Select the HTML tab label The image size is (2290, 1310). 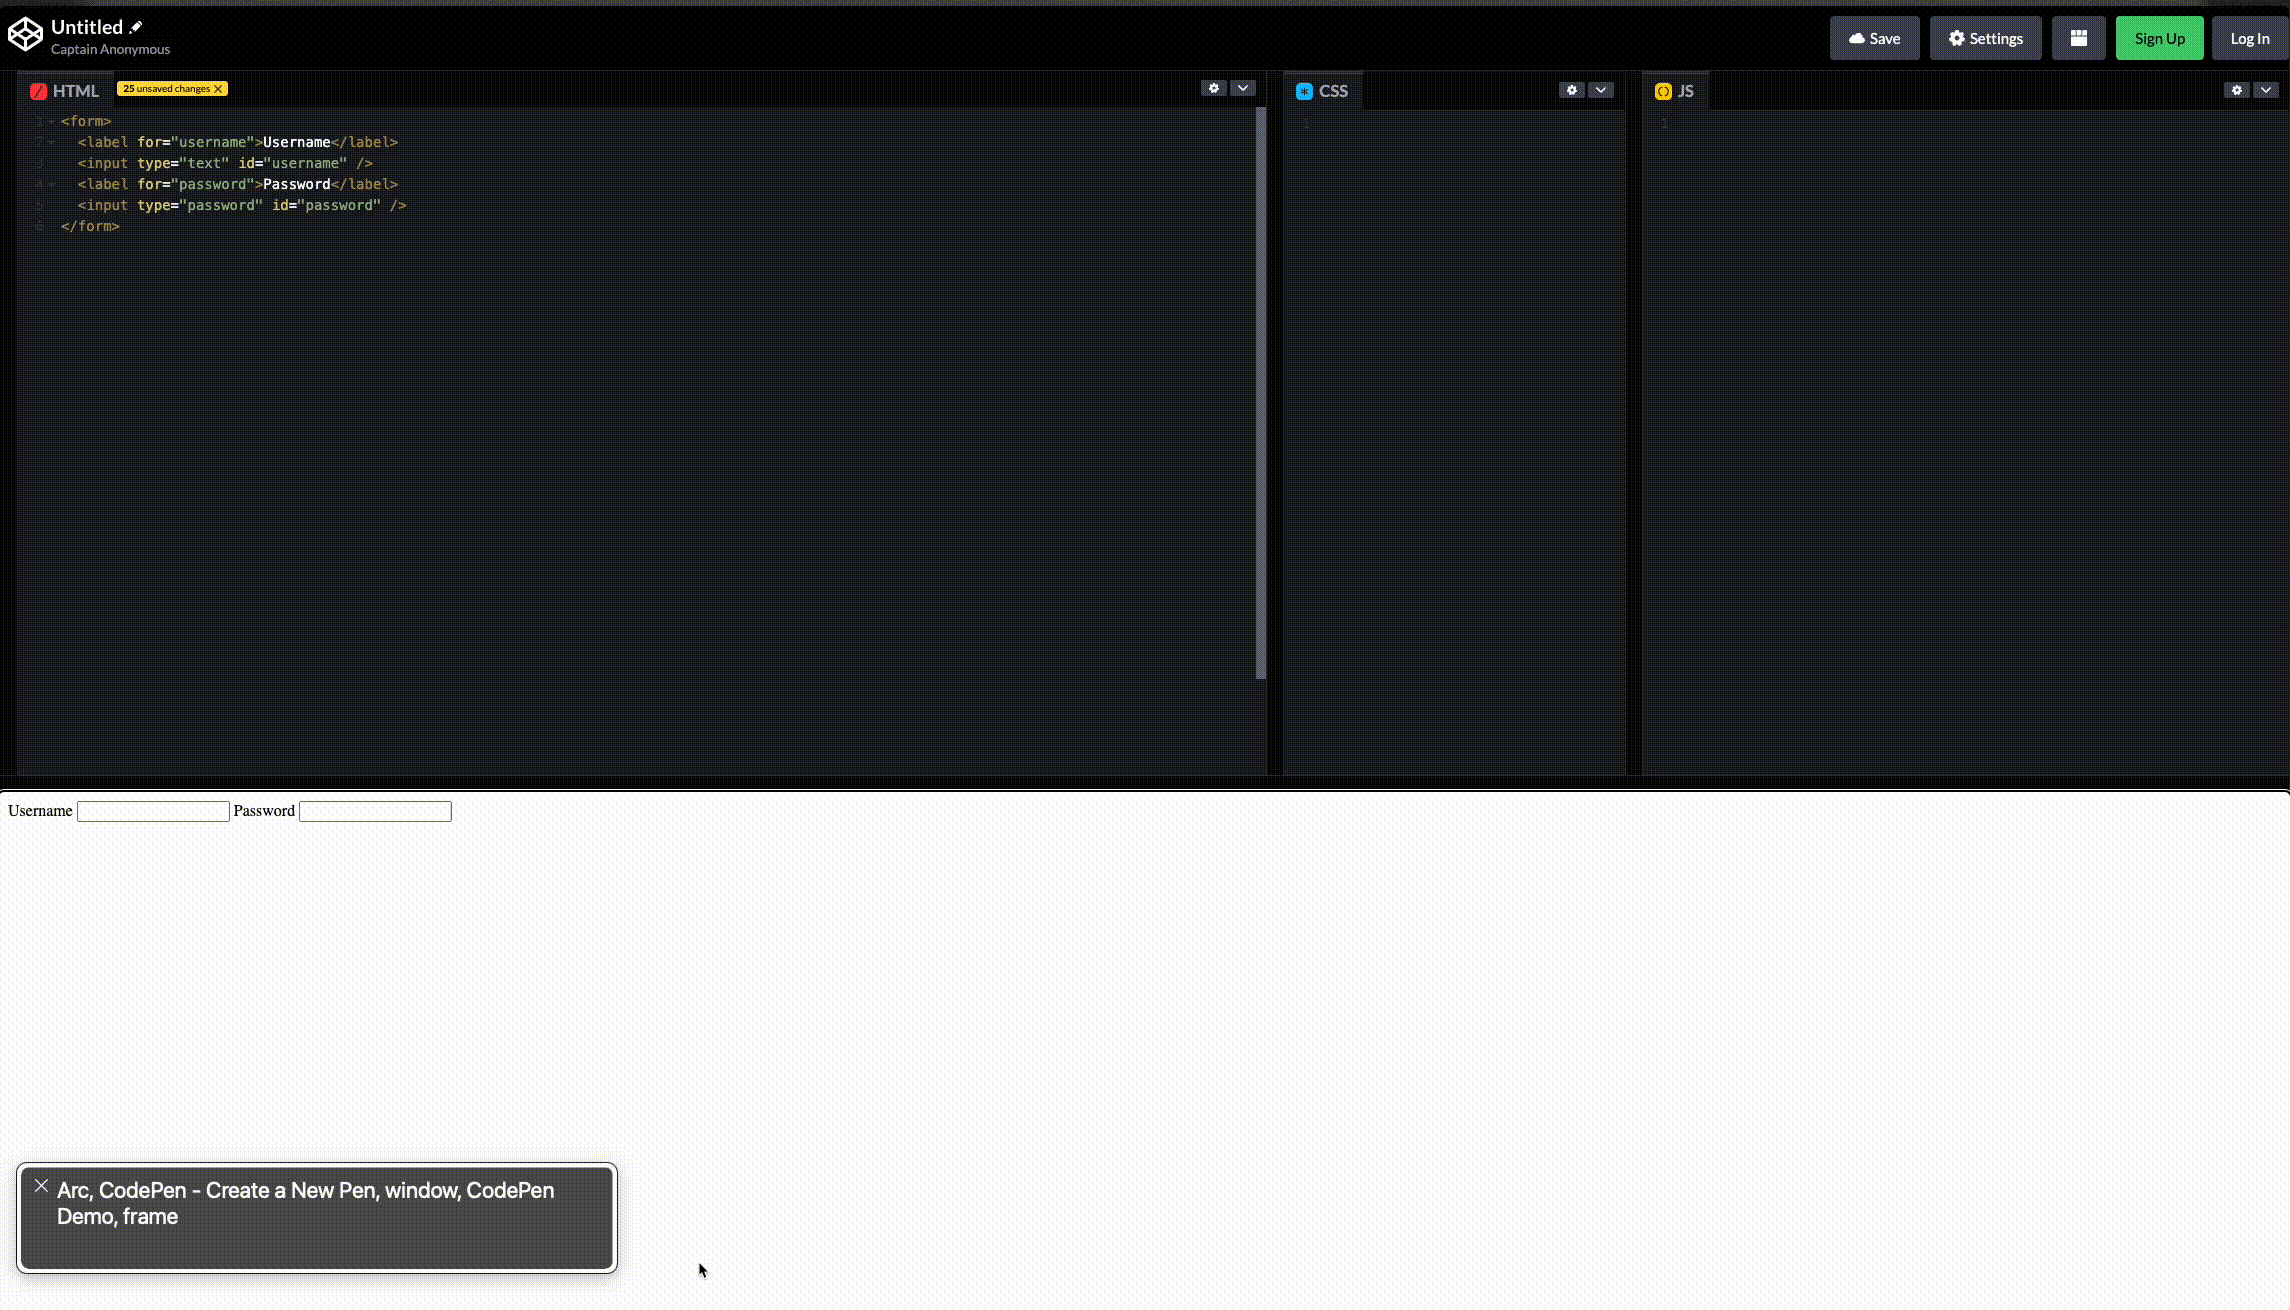pos(75,90)
